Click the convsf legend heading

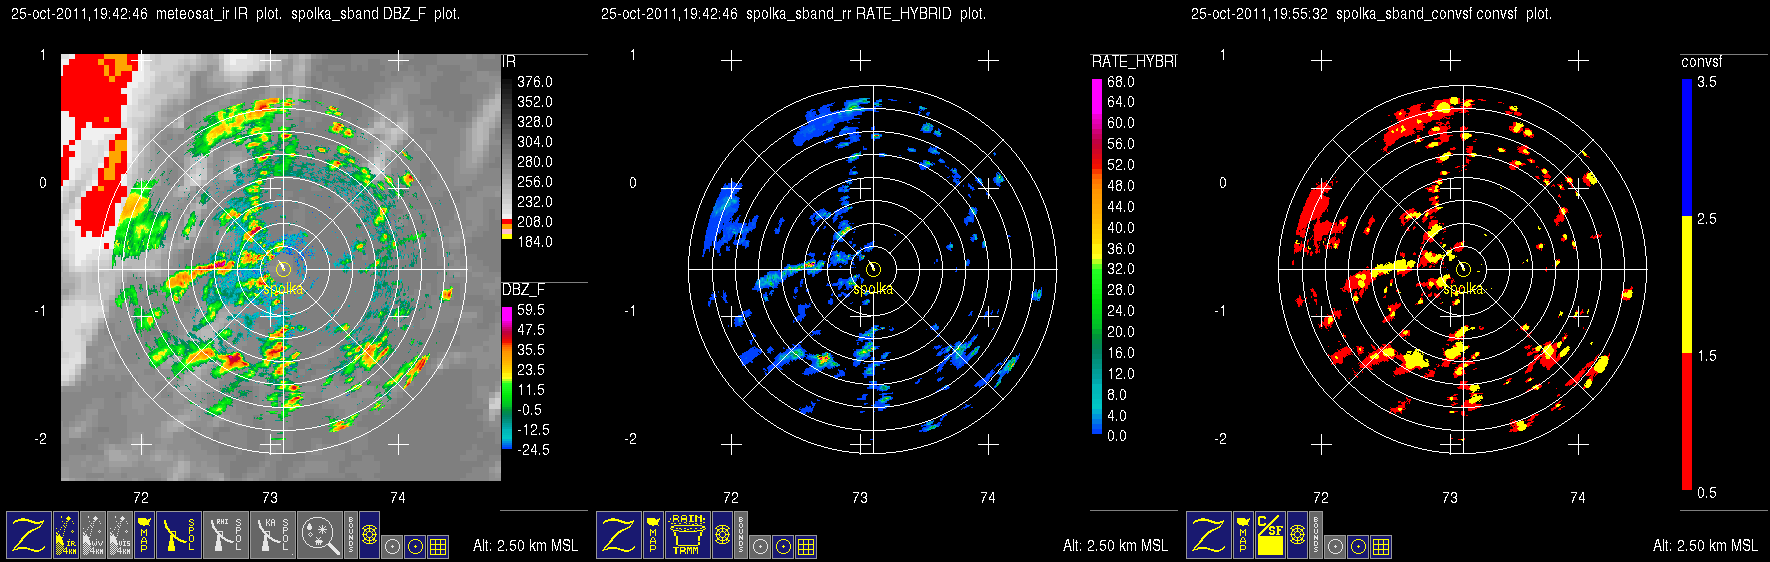coord(1702,61)
